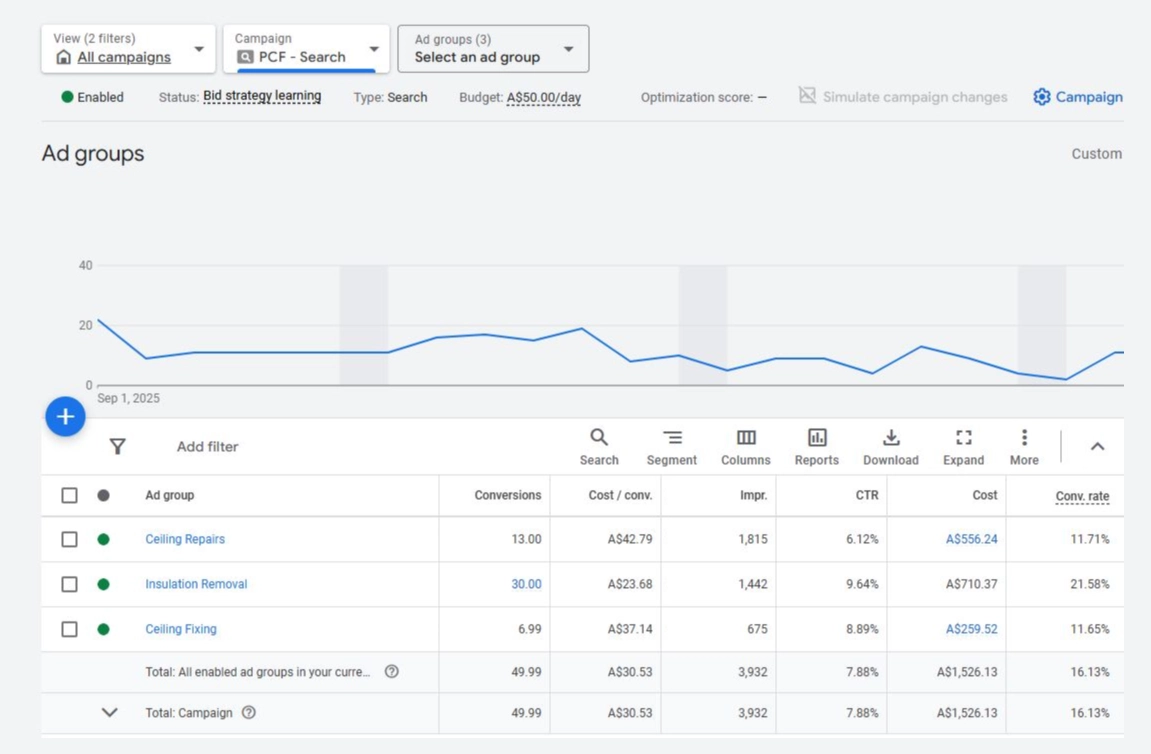Expand the Total: Campaign row chevron
Image resolution: width=1151 pixels, height=754 pixels.
coord(110,713)
